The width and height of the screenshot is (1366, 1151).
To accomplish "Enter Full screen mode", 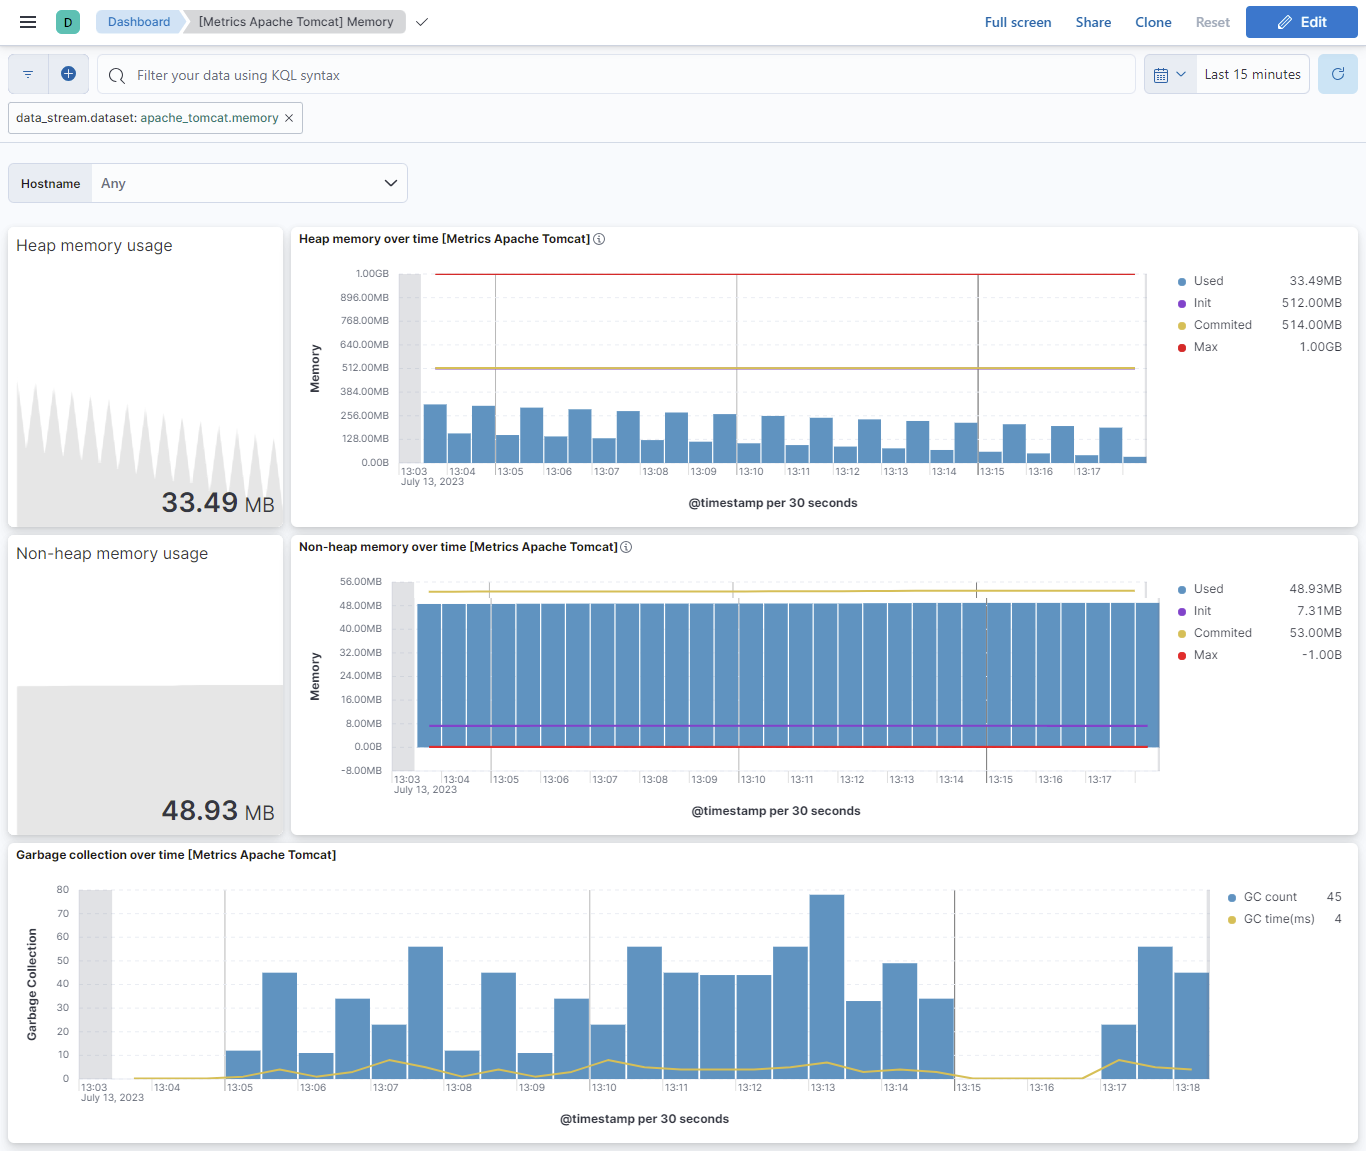I will (x=1017, y=22).
